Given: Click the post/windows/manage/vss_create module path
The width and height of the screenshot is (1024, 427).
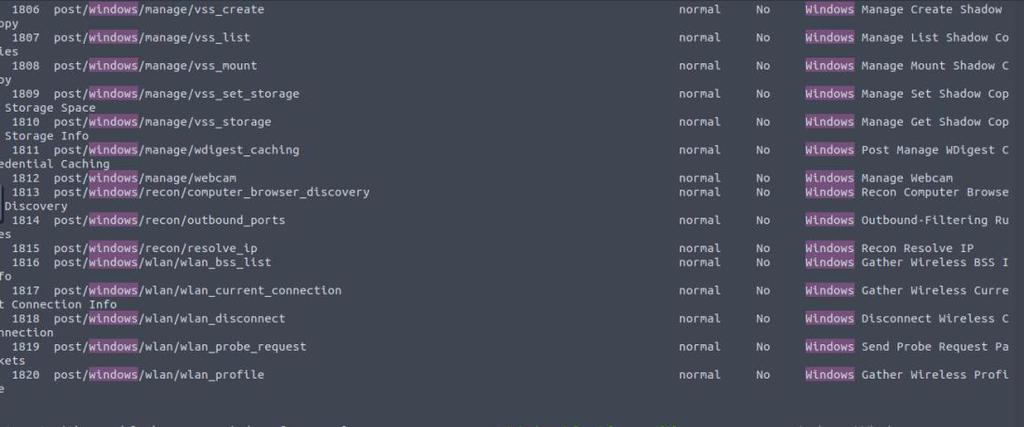Looking at the screenshot, I should tap(159, 10).
